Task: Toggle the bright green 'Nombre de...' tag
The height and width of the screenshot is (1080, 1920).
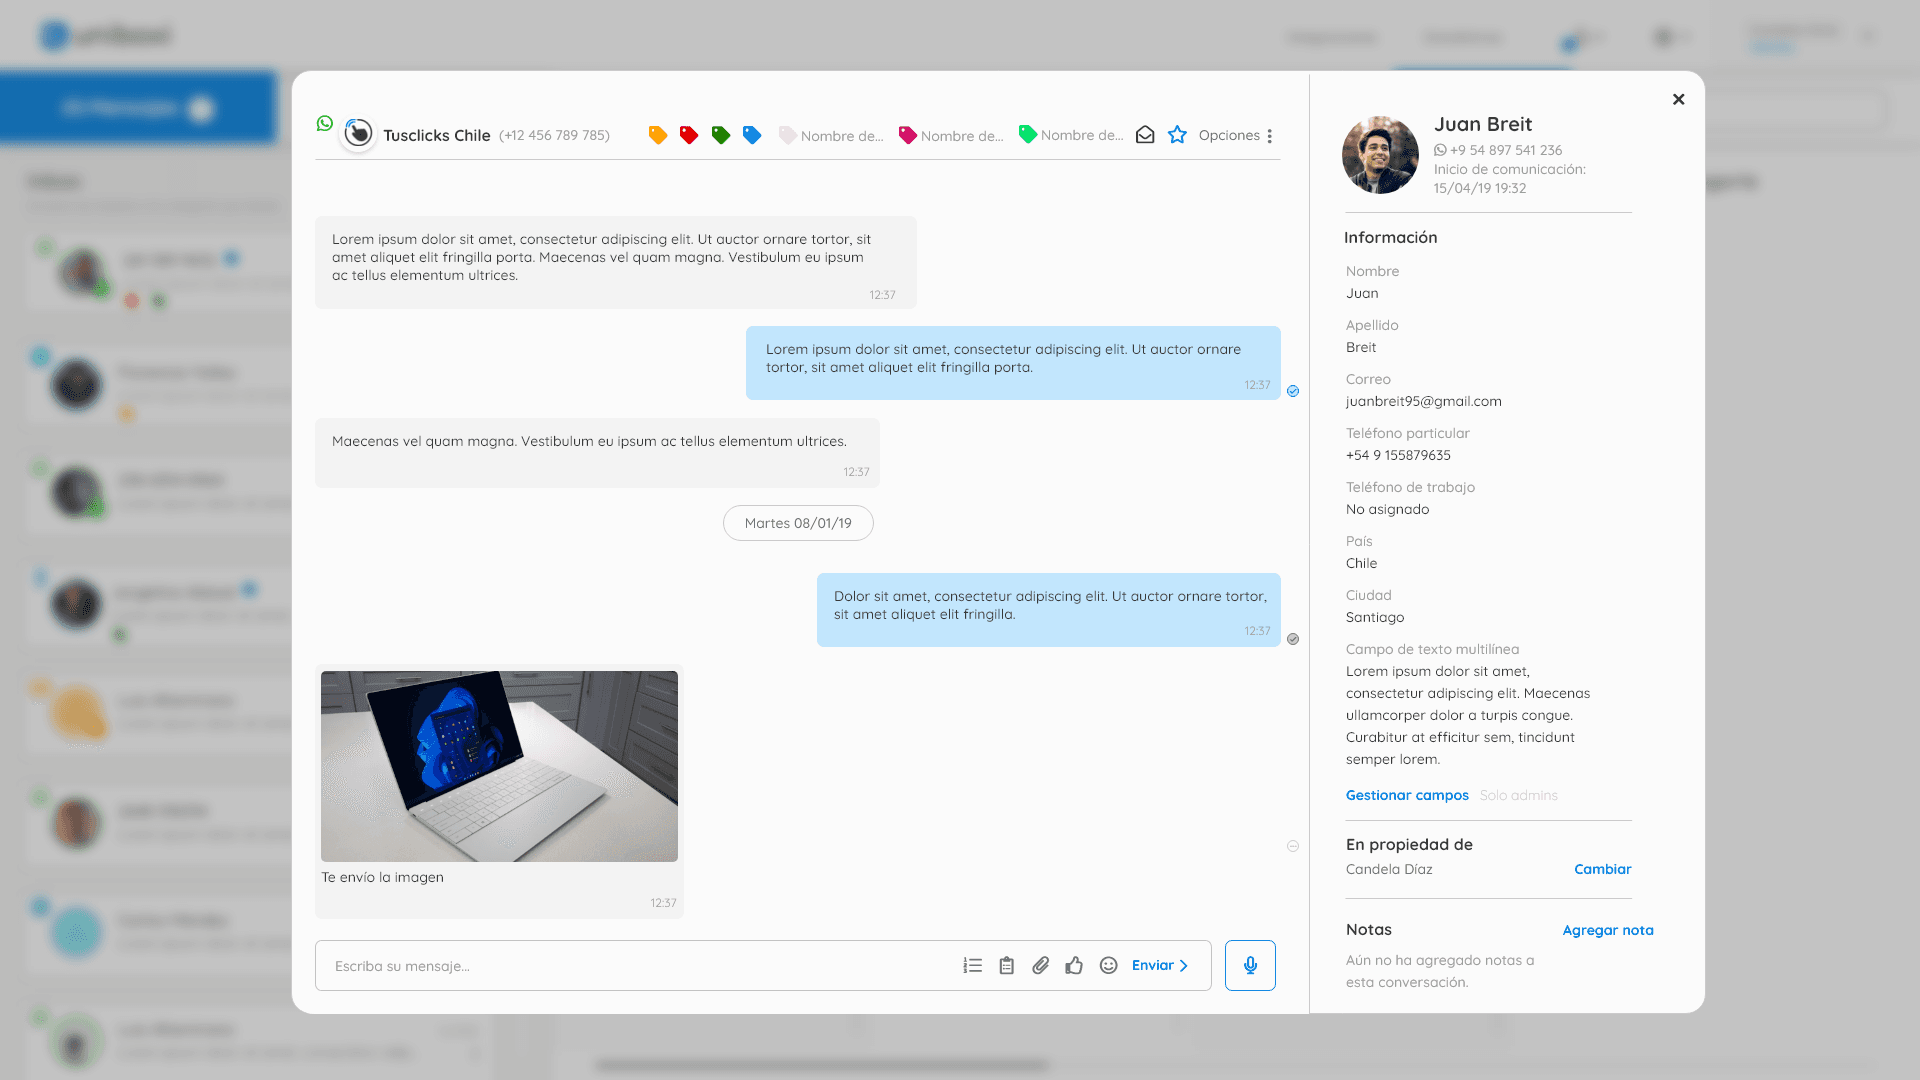Action: pos(1070,135)
